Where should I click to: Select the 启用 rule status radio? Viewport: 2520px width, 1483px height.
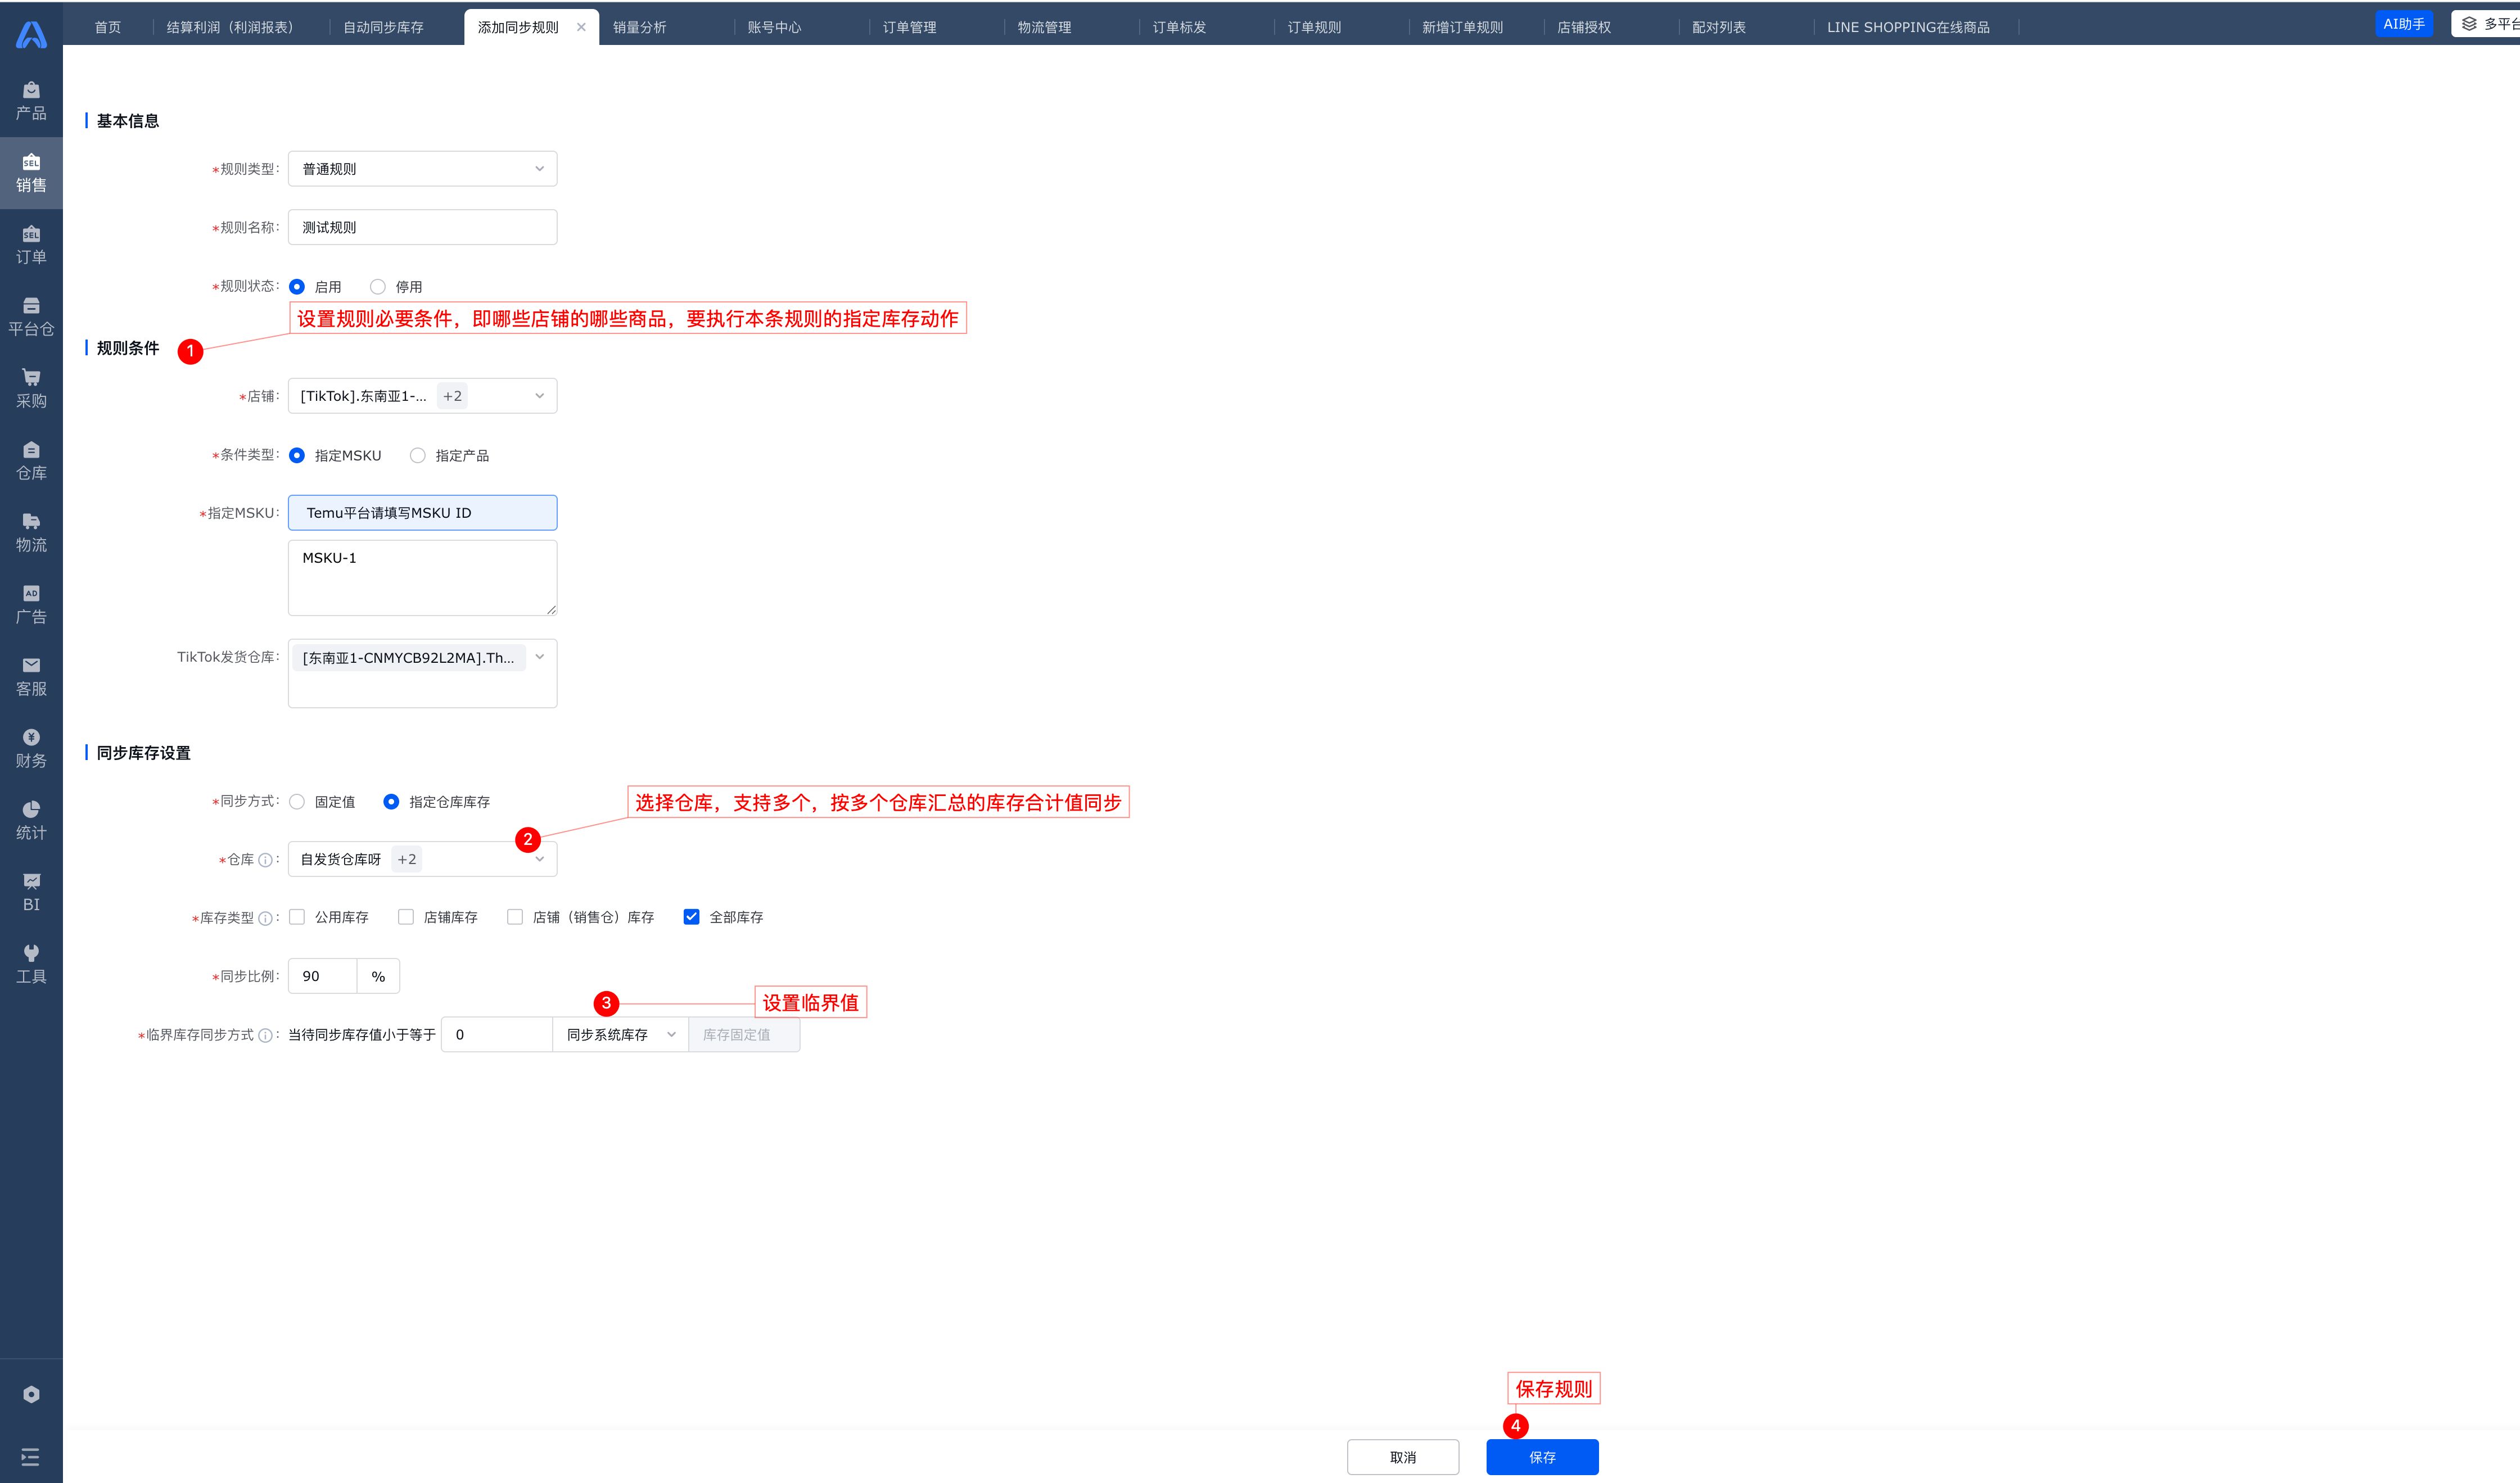[297, 287]
